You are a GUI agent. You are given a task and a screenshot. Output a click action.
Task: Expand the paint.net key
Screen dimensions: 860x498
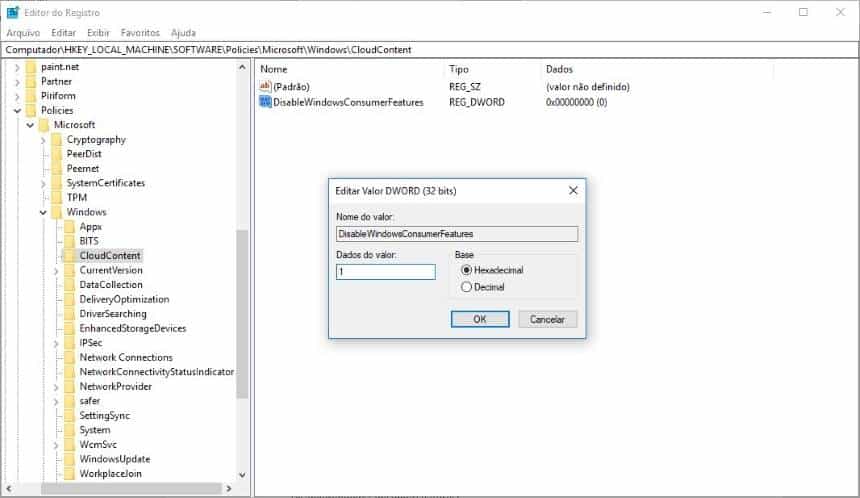tap(17, 67)
